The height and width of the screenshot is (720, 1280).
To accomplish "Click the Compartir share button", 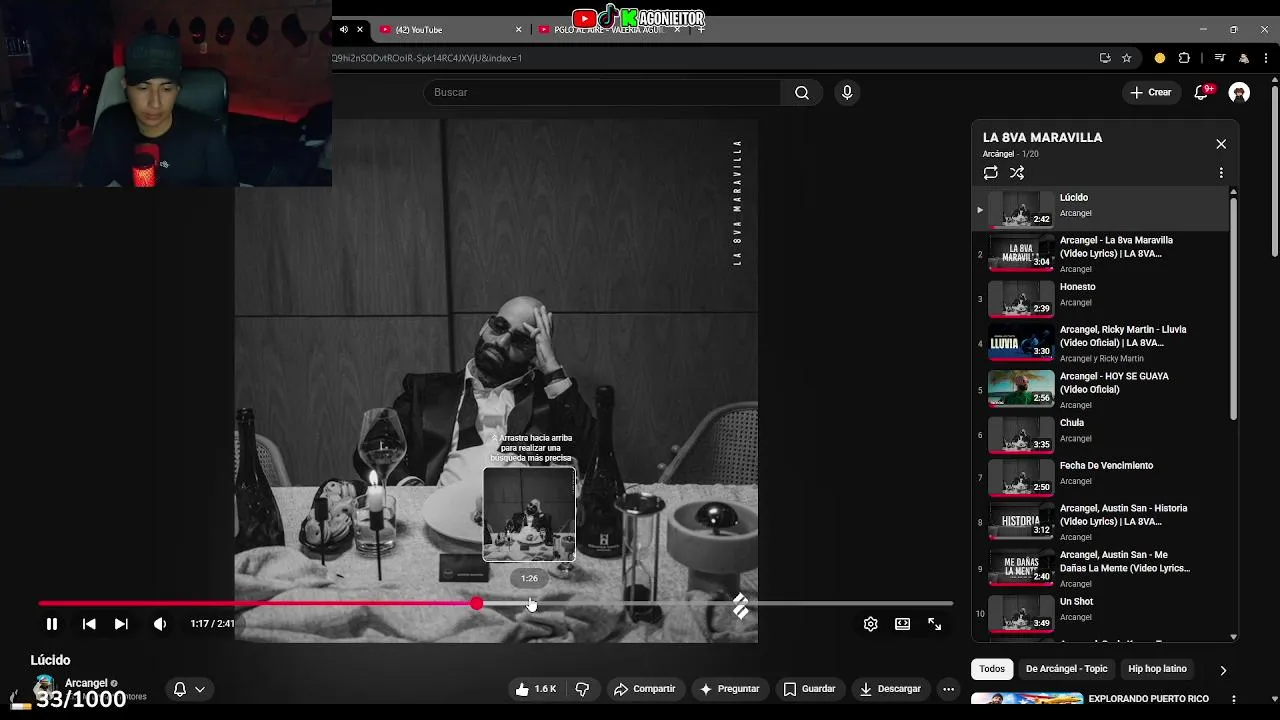I will click(x=644, y=689).
